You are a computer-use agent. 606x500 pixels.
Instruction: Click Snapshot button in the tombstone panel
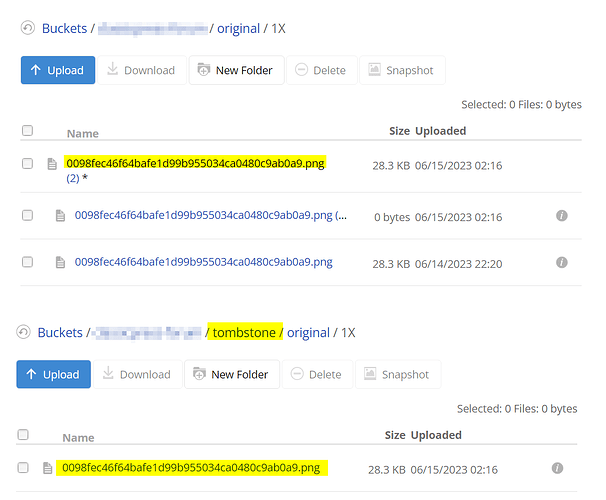pos(398,374)
